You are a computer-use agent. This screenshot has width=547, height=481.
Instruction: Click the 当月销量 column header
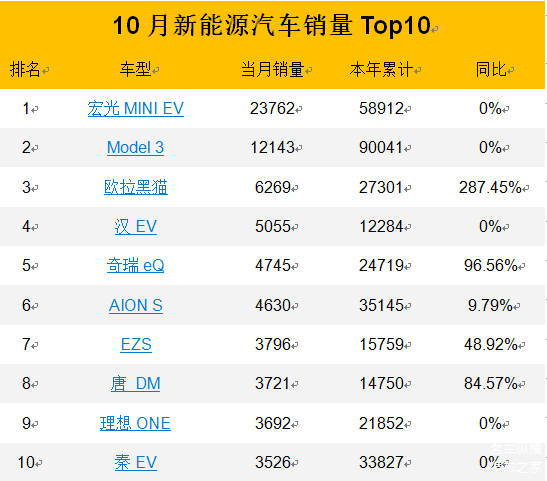tap(272, 69)
